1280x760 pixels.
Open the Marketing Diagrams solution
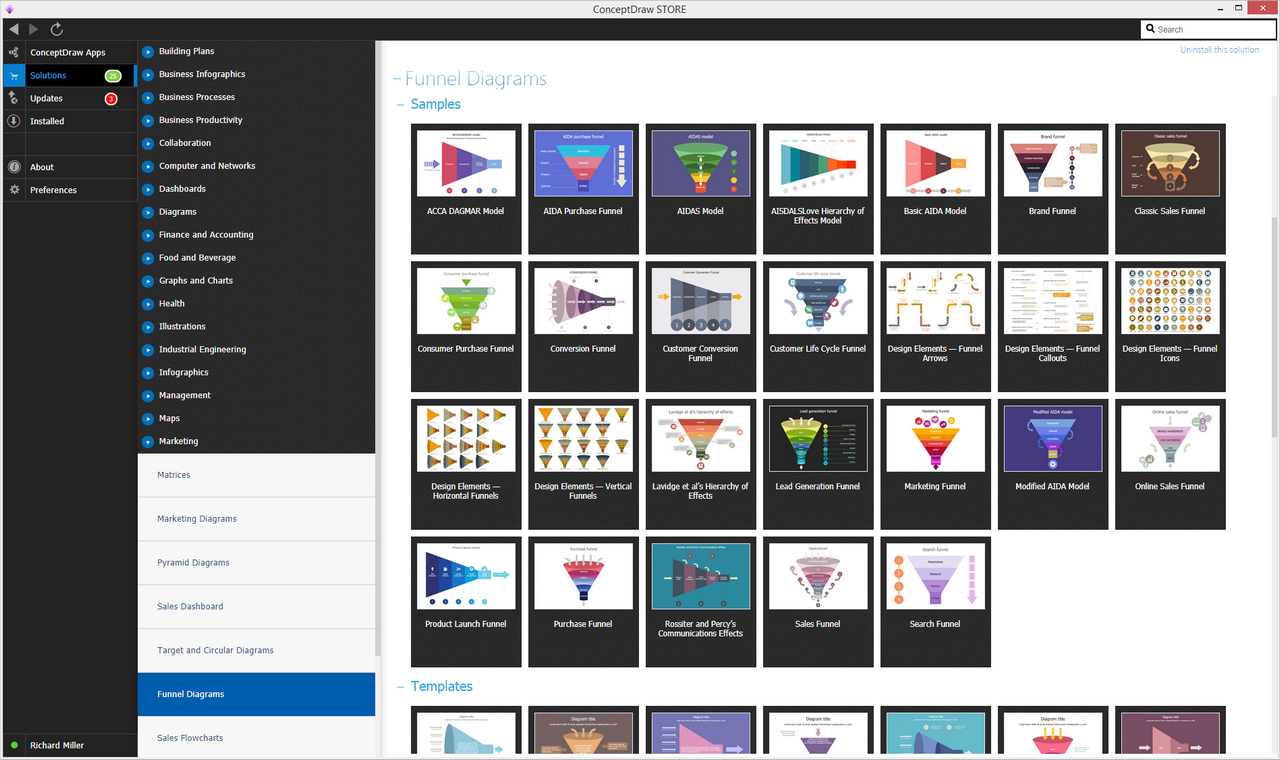coord(256,519)
